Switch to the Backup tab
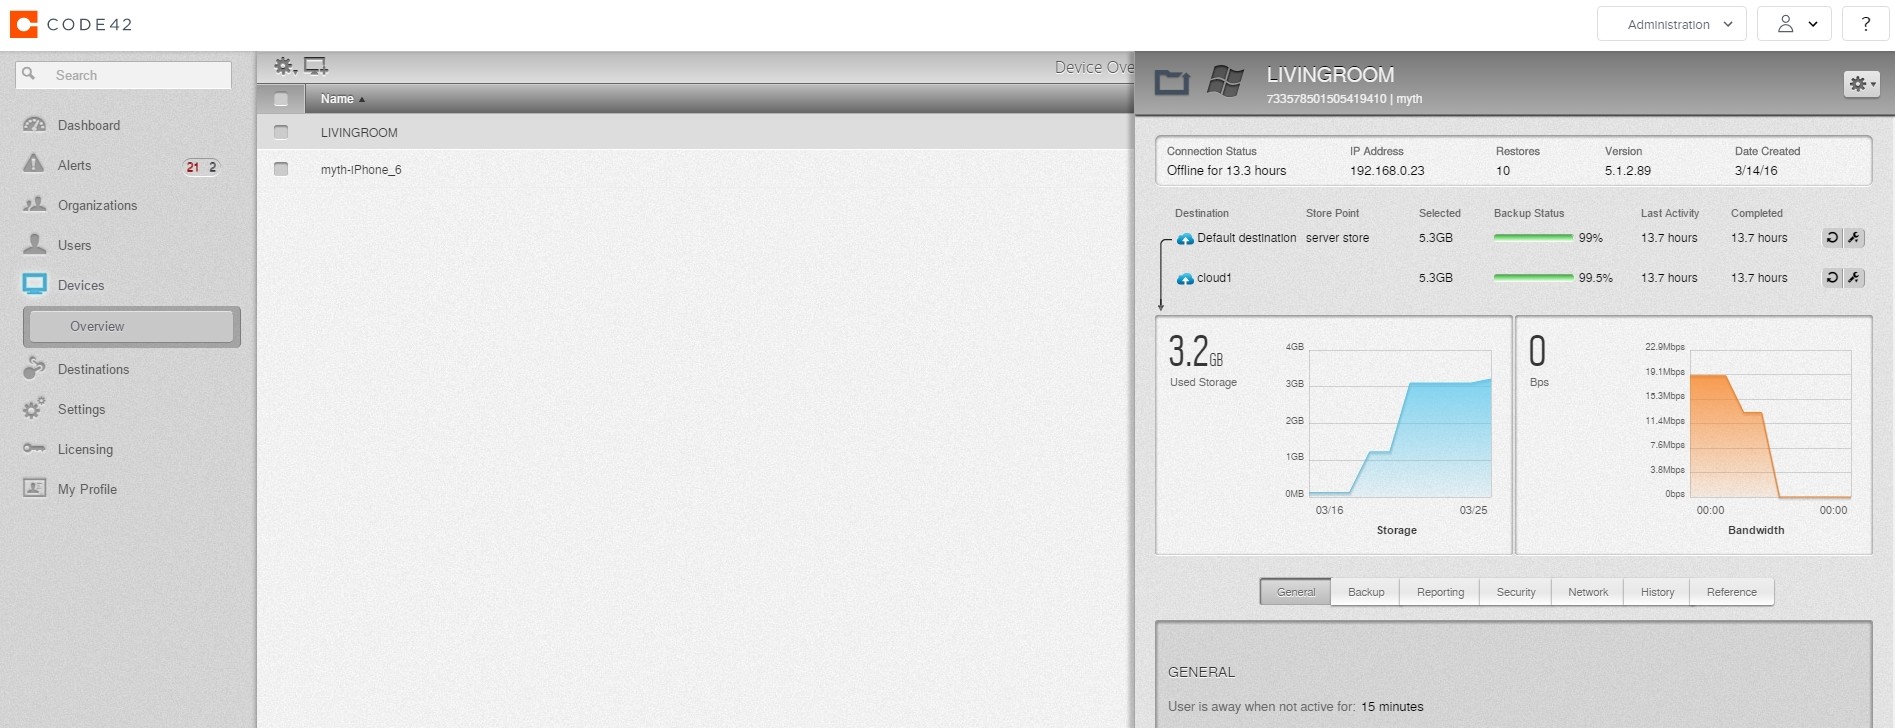The image size is (1895, 728). tap(1365, 592)
